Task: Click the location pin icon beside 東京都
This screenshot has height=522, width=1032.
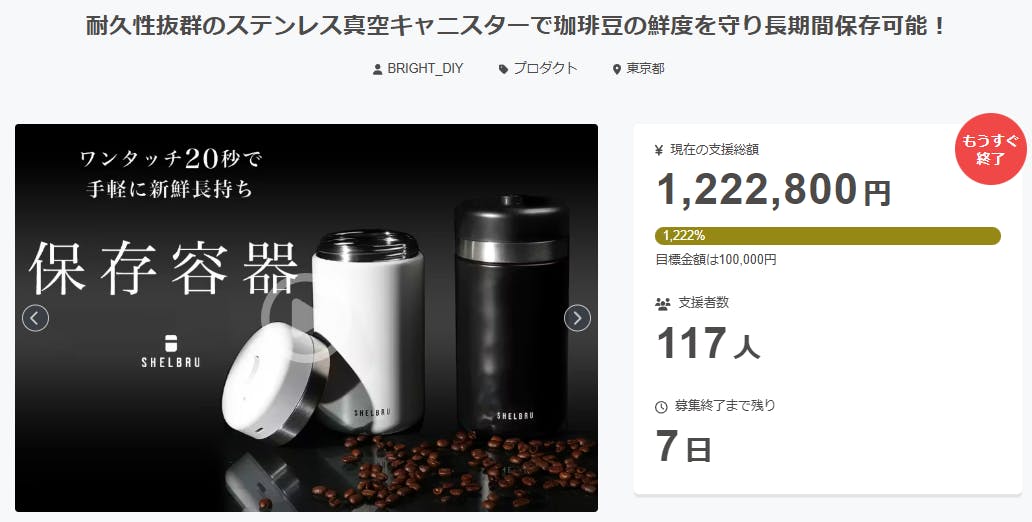Action: [x=617, y=69]
